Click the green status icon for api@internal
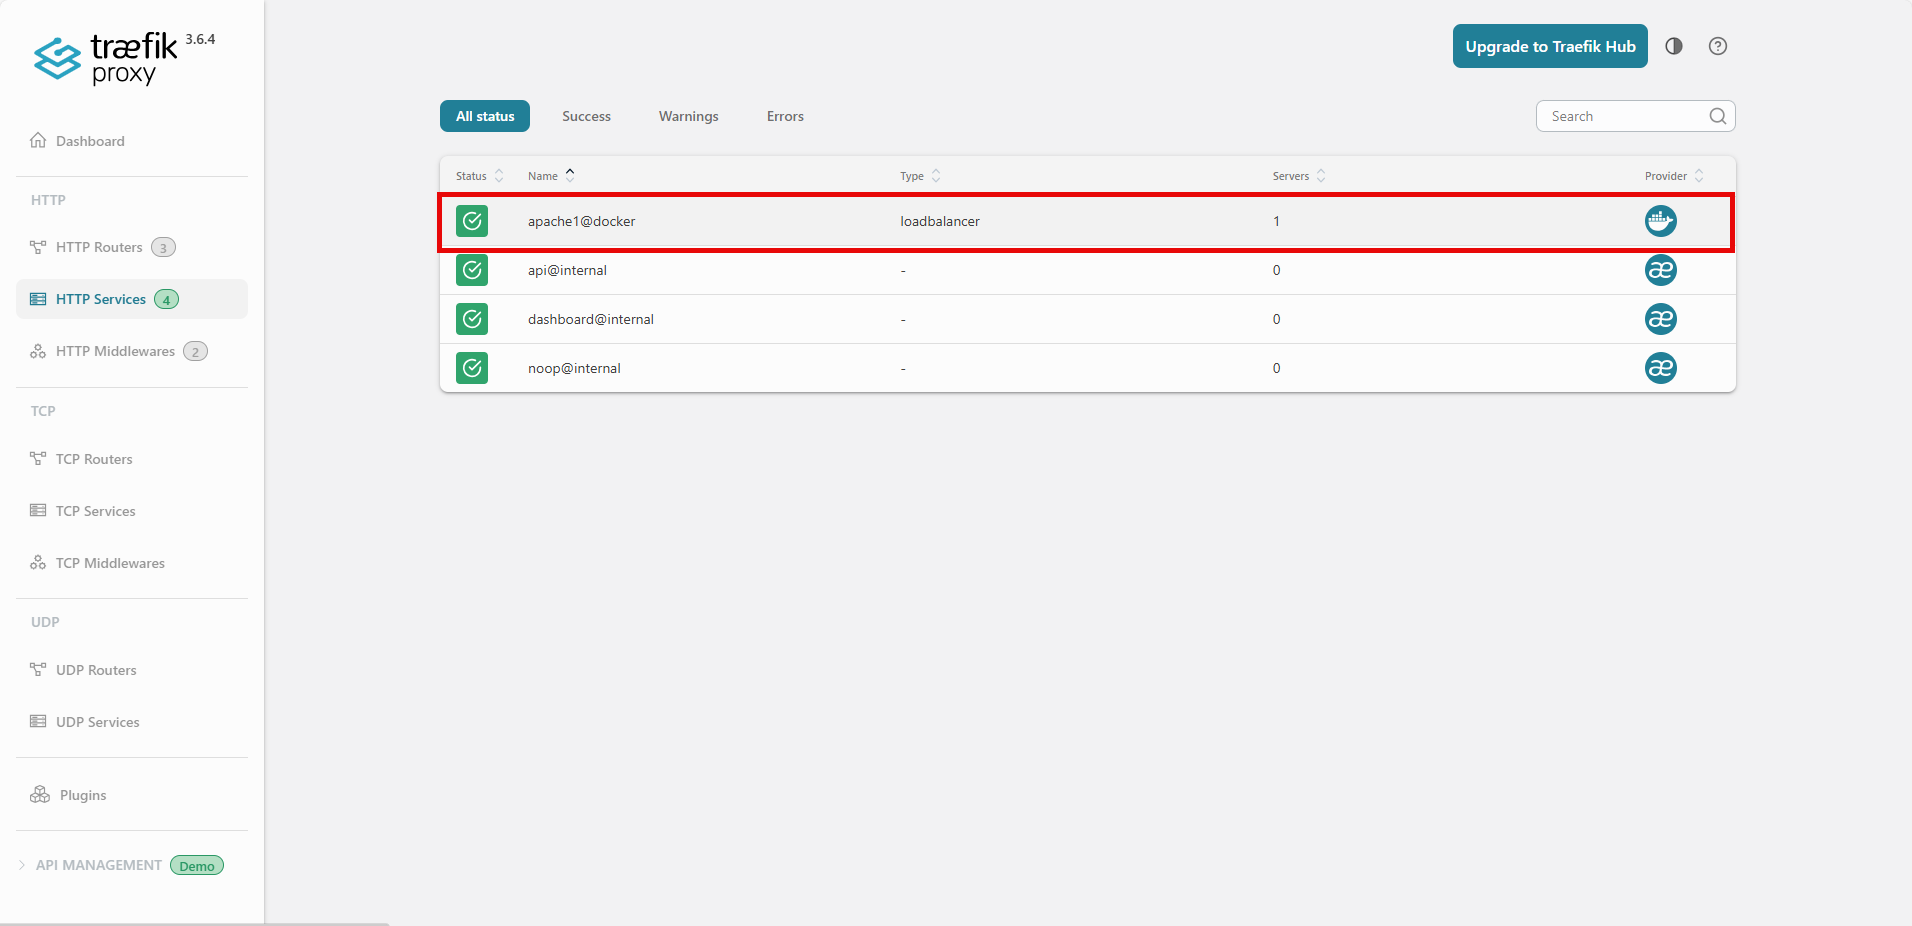 (472, 270)
